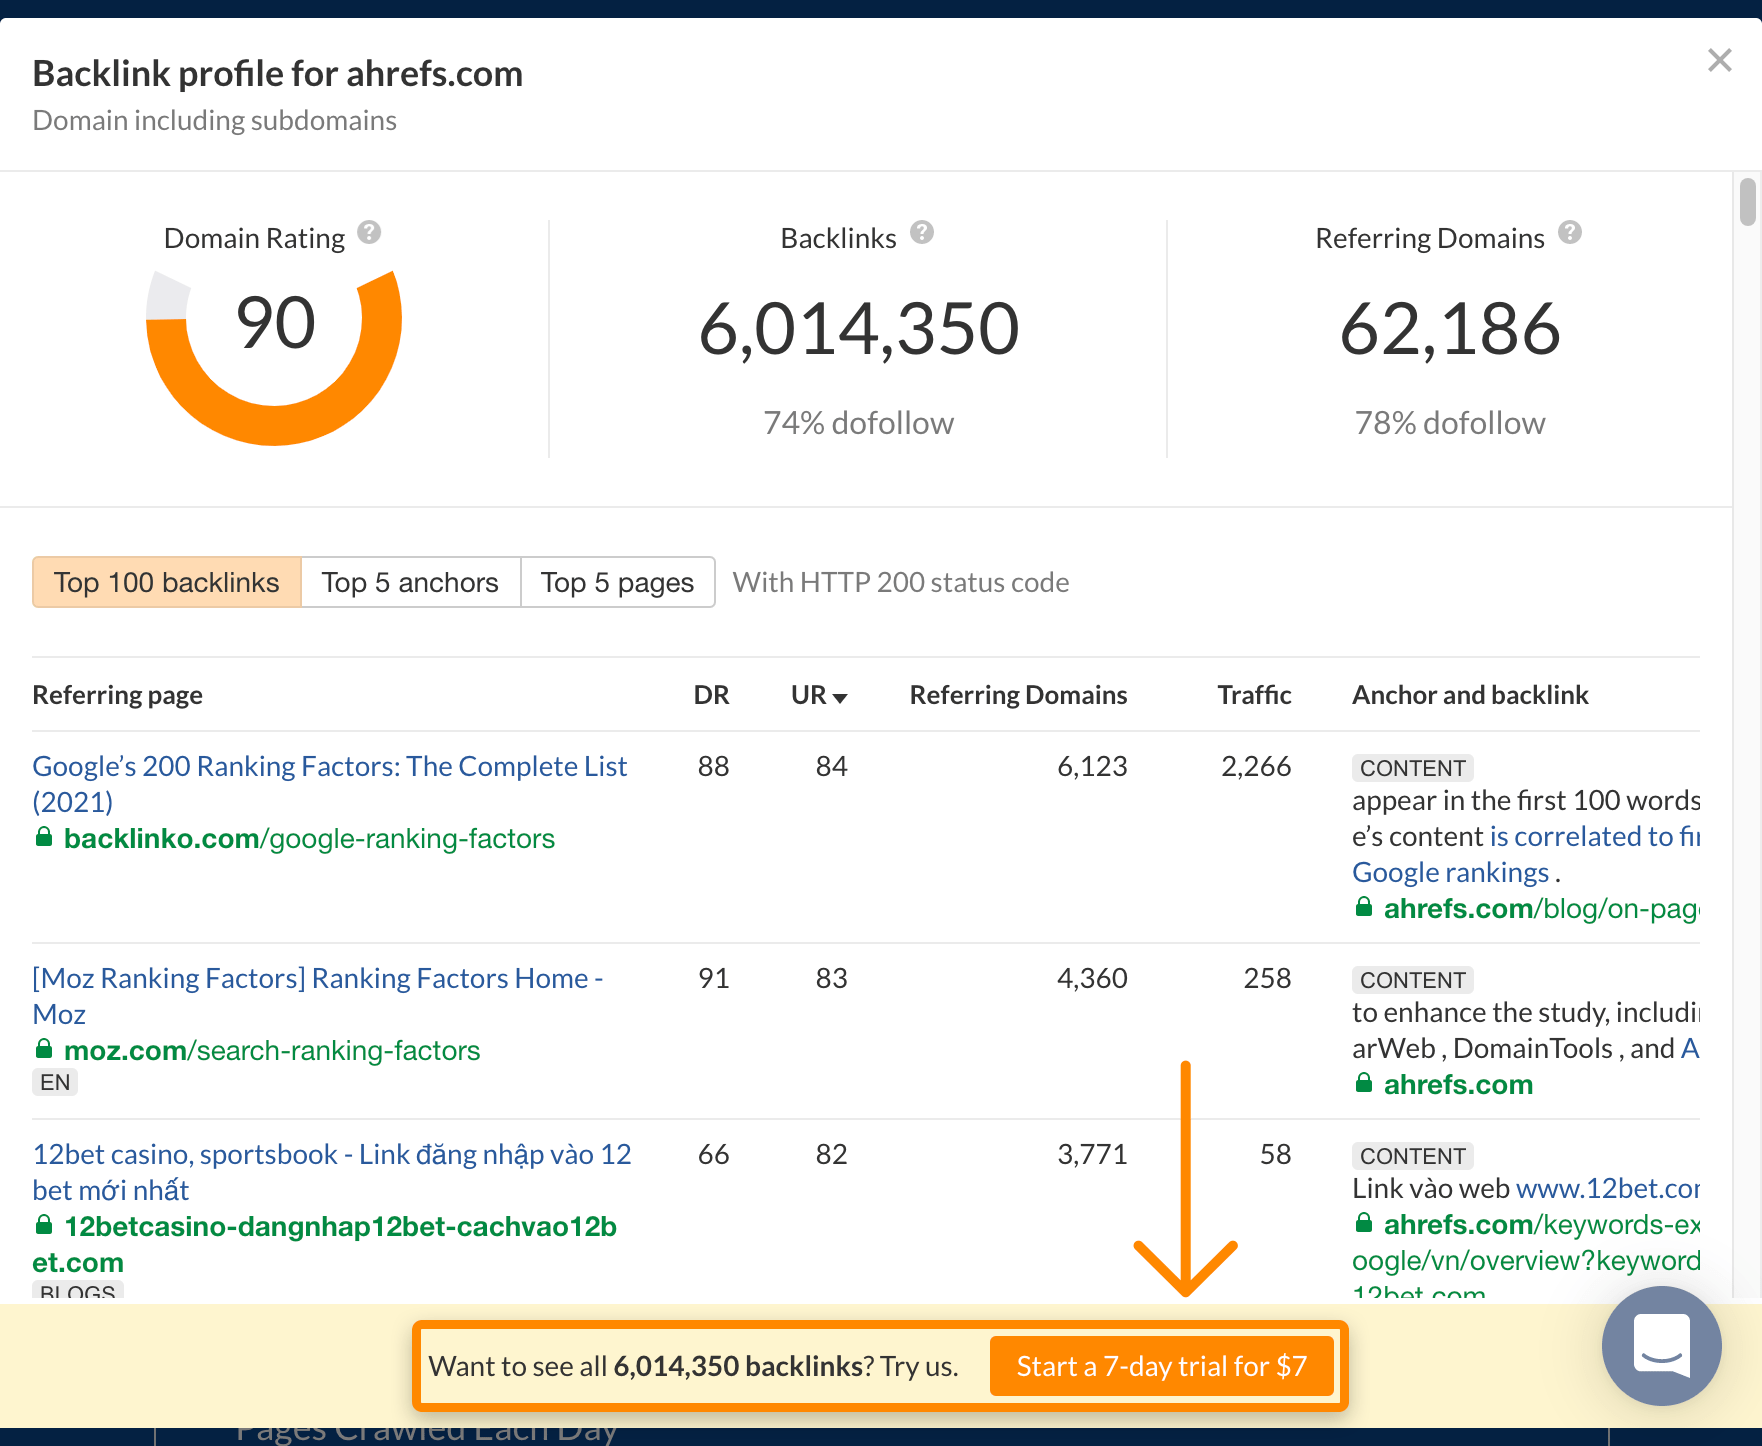Viewport: 1762px width, 1446px height.
Task: Start the 7-day trial for $7
Action: click(1161, 1366)
